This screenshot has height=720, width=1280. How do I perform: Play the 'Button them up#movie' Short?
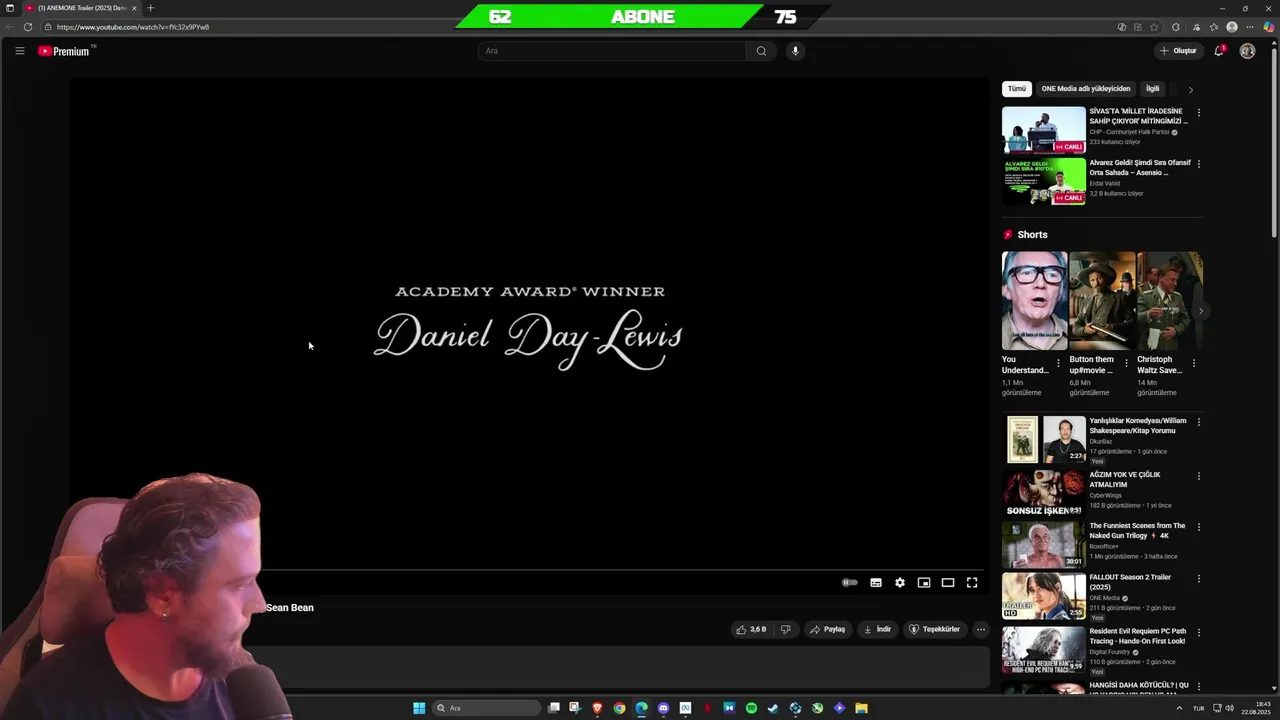click(x=1102, y=300)
